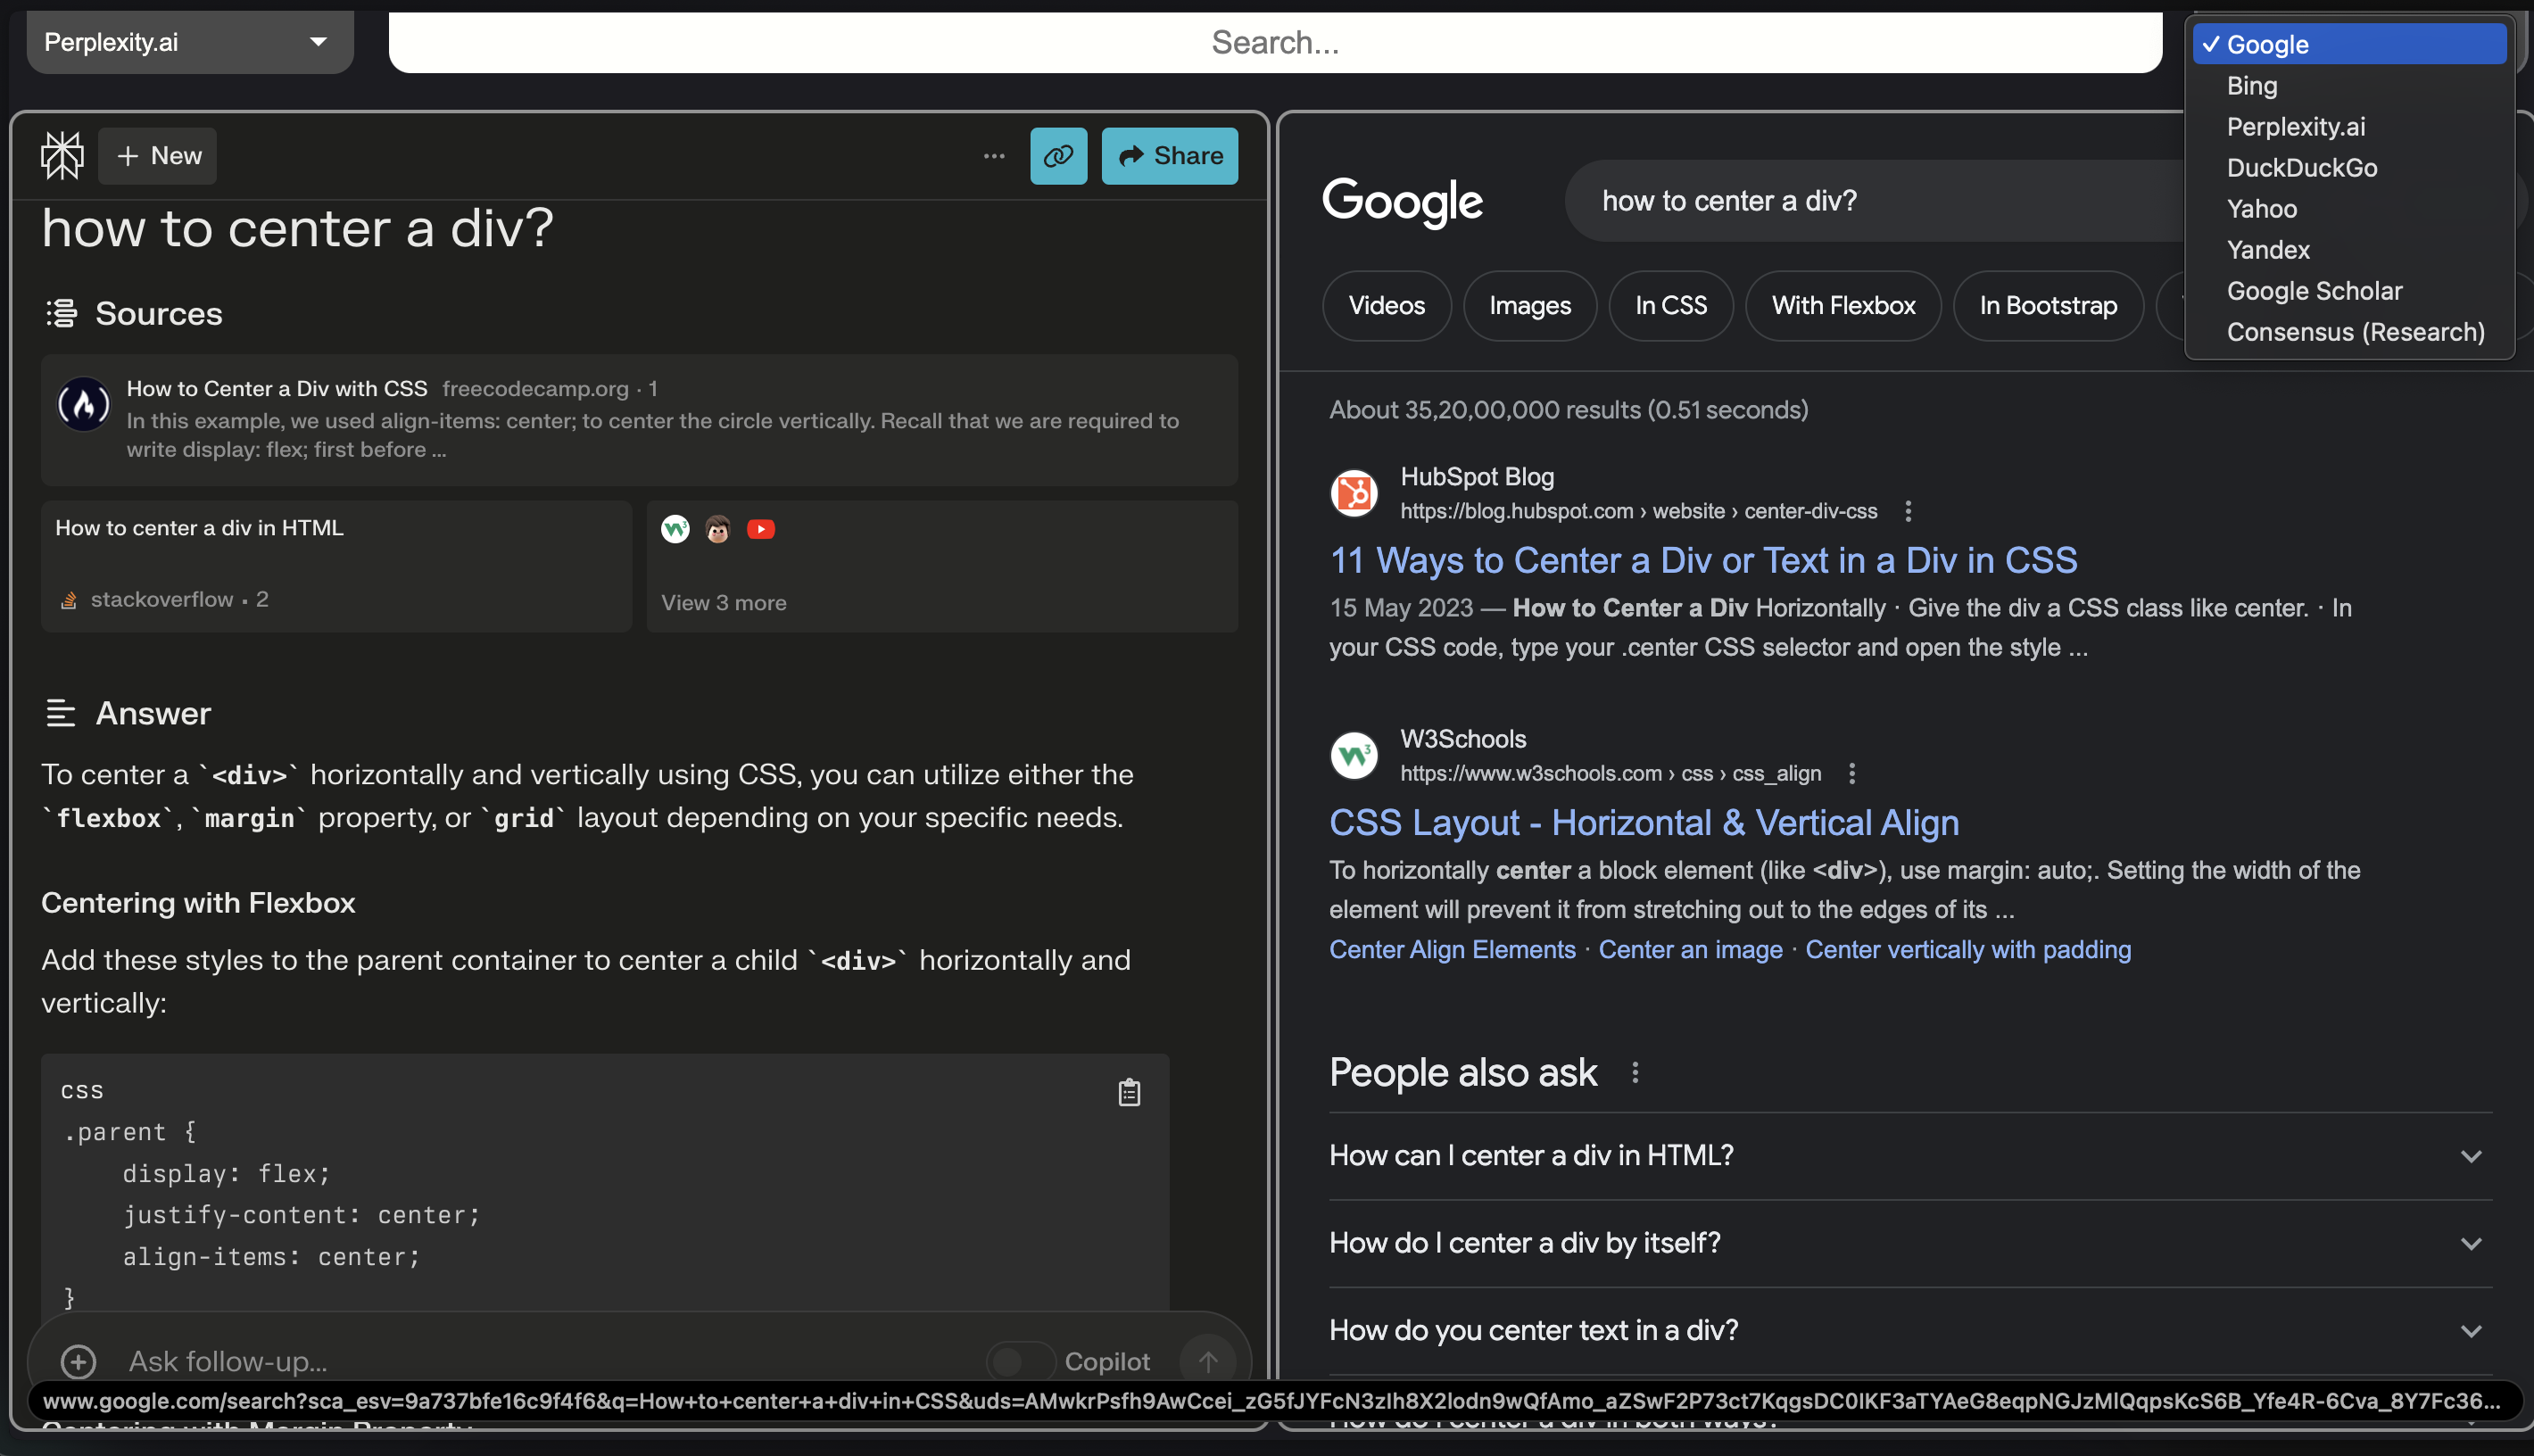Expand How can I center a div in HTML?
2534x1456 pixels.
[x=1910, y=1156]
